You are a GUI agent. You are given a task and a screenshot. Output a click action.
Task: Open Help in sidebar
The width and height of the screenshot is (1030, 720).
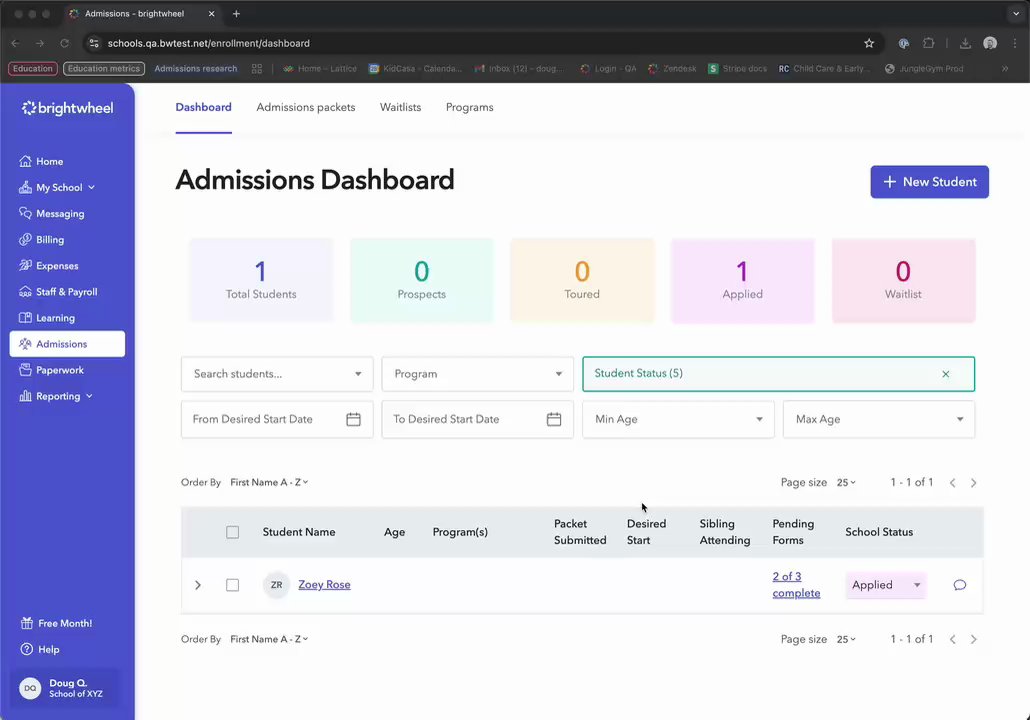click(x=40, y=649)
